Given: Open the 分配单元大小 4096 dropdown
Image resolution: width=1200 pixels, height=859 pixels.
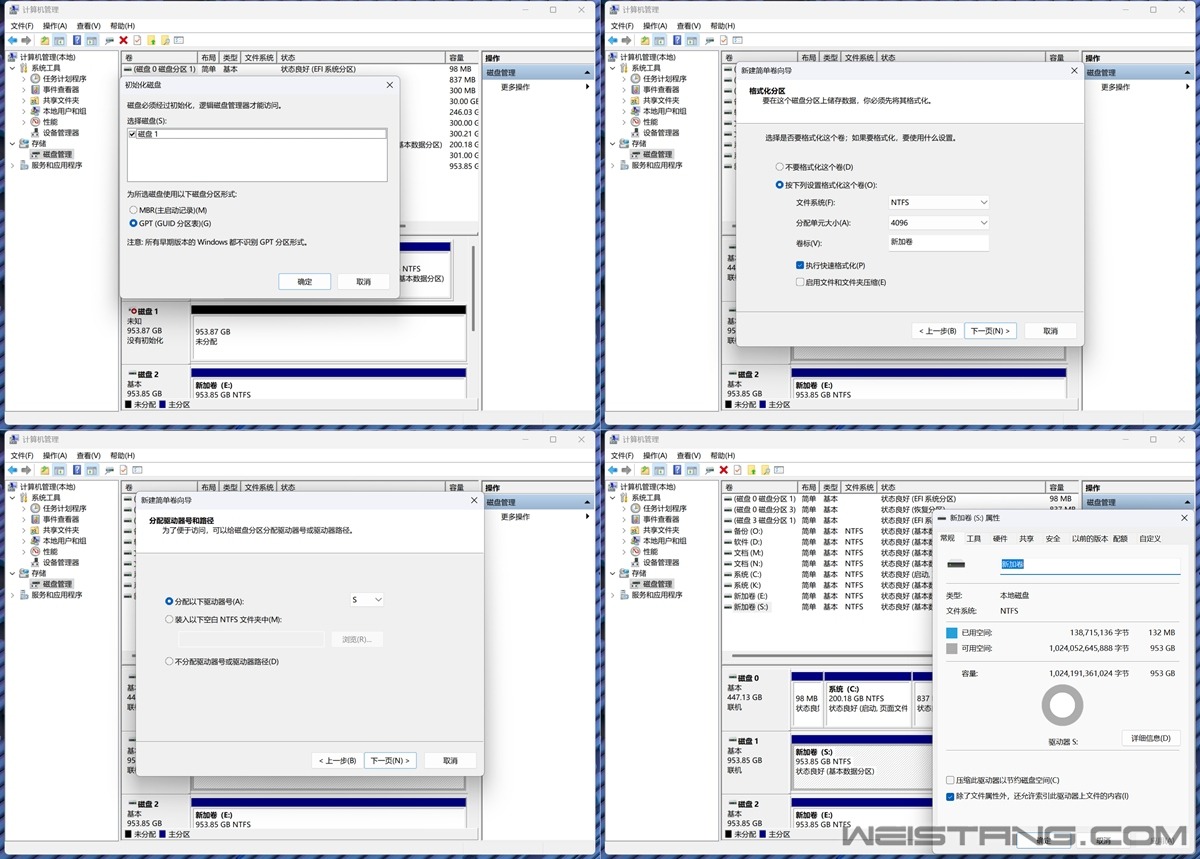Looking at the screenshot, I should pos(938,223).
